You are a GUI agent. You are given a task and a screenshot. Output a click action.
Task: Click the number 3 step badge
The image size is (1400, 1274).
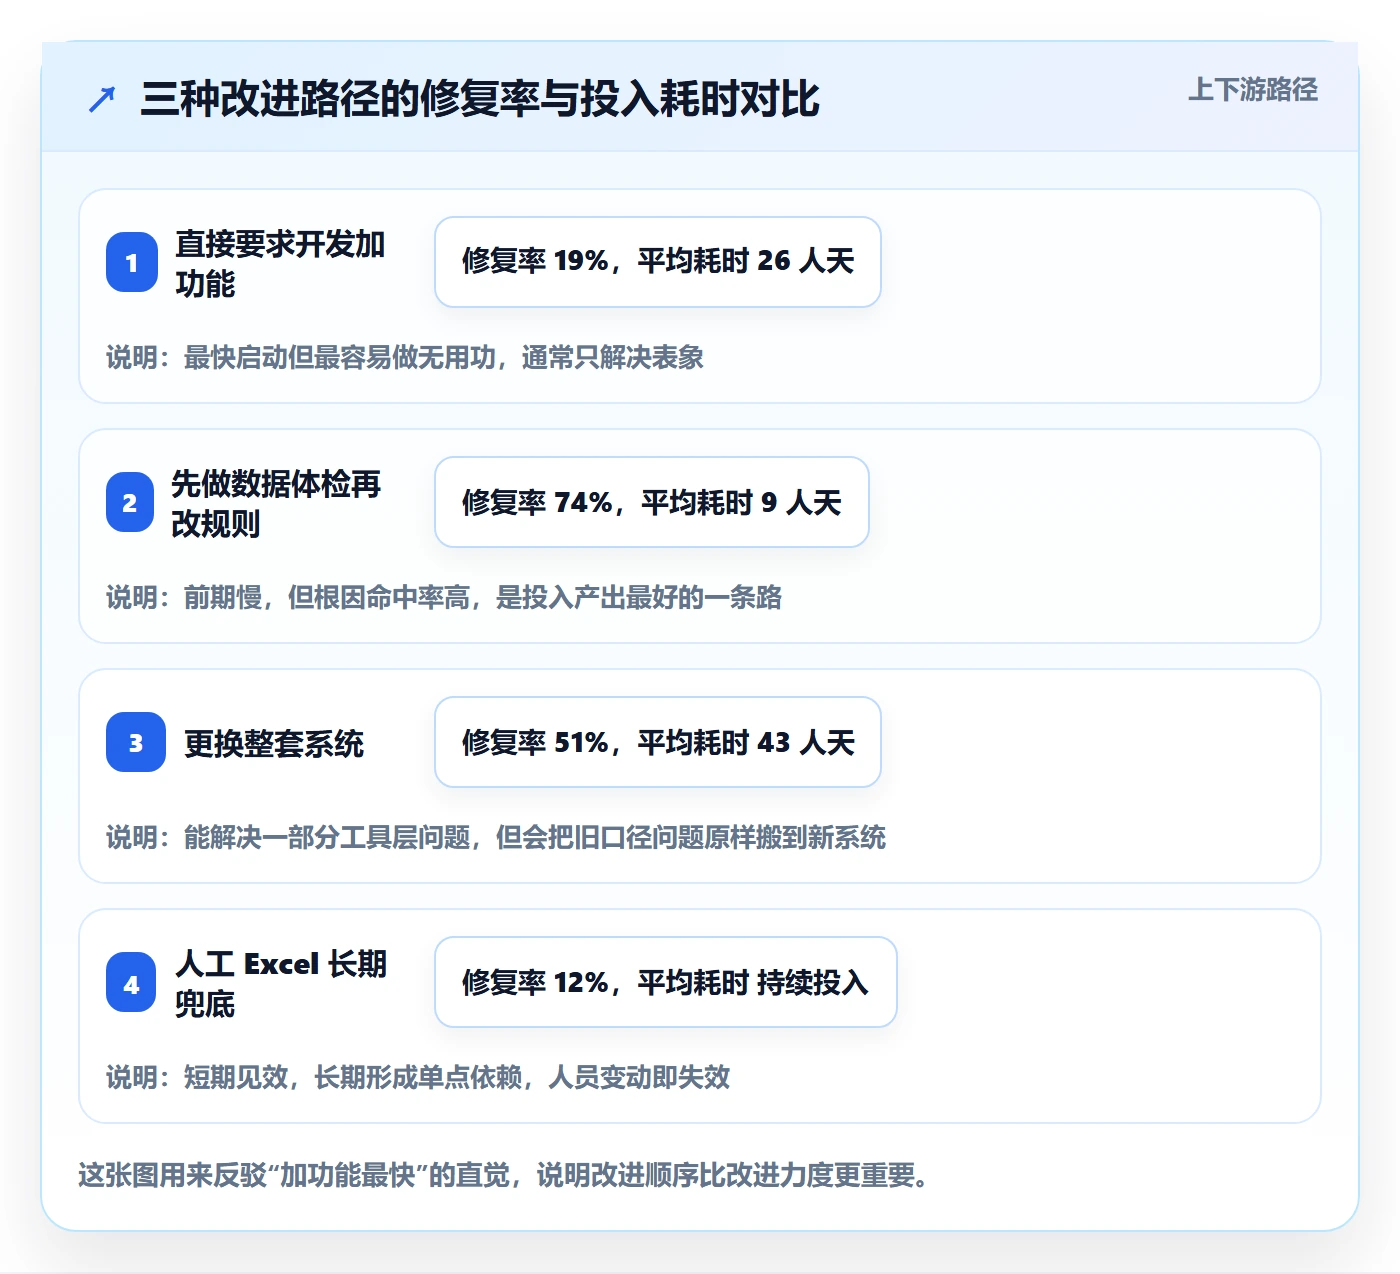coord(136,742)
